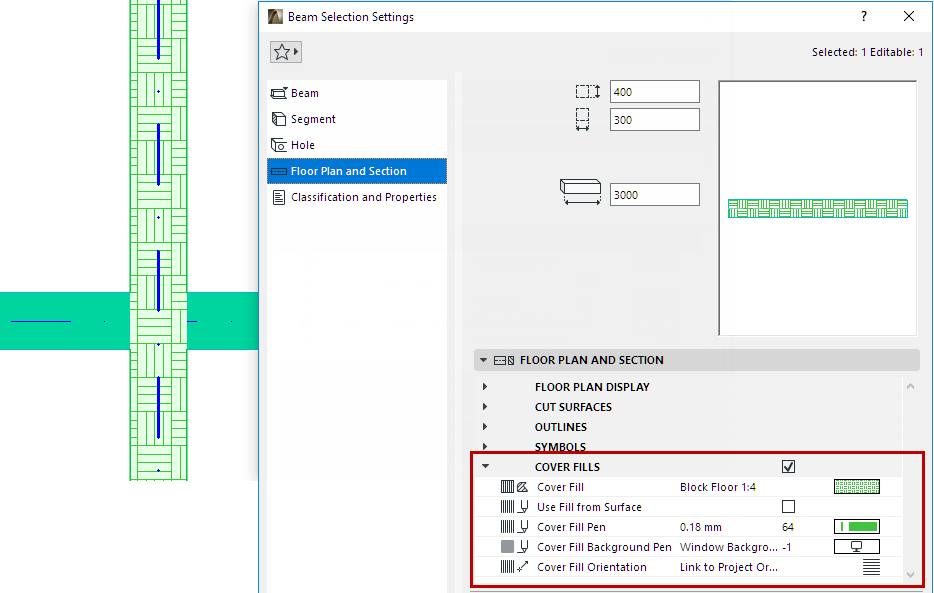Open the Favorites dropdown arrow
The image size is (934, 593).
[296, 52]
